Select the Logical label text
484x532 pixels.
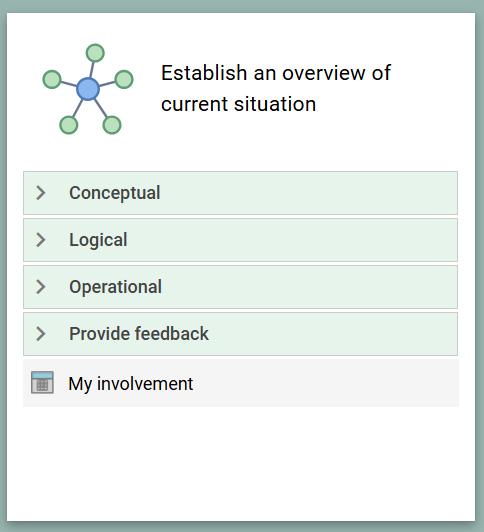pos(98,240)
